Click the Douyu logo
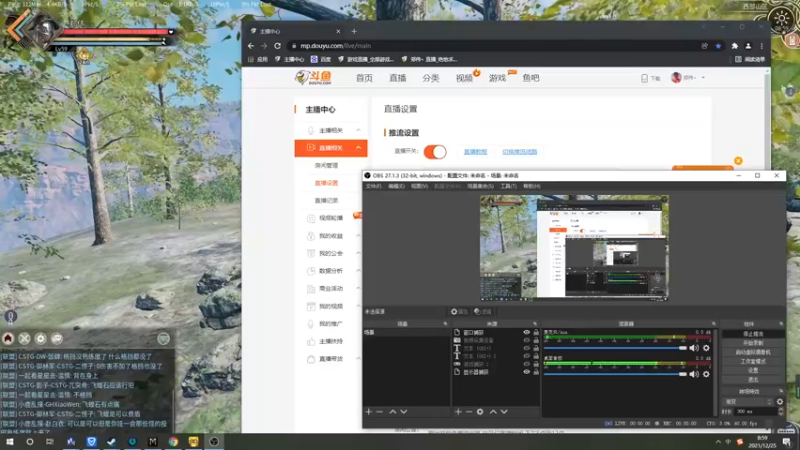Viewport: 800px width, 450px height. (313, 78)
